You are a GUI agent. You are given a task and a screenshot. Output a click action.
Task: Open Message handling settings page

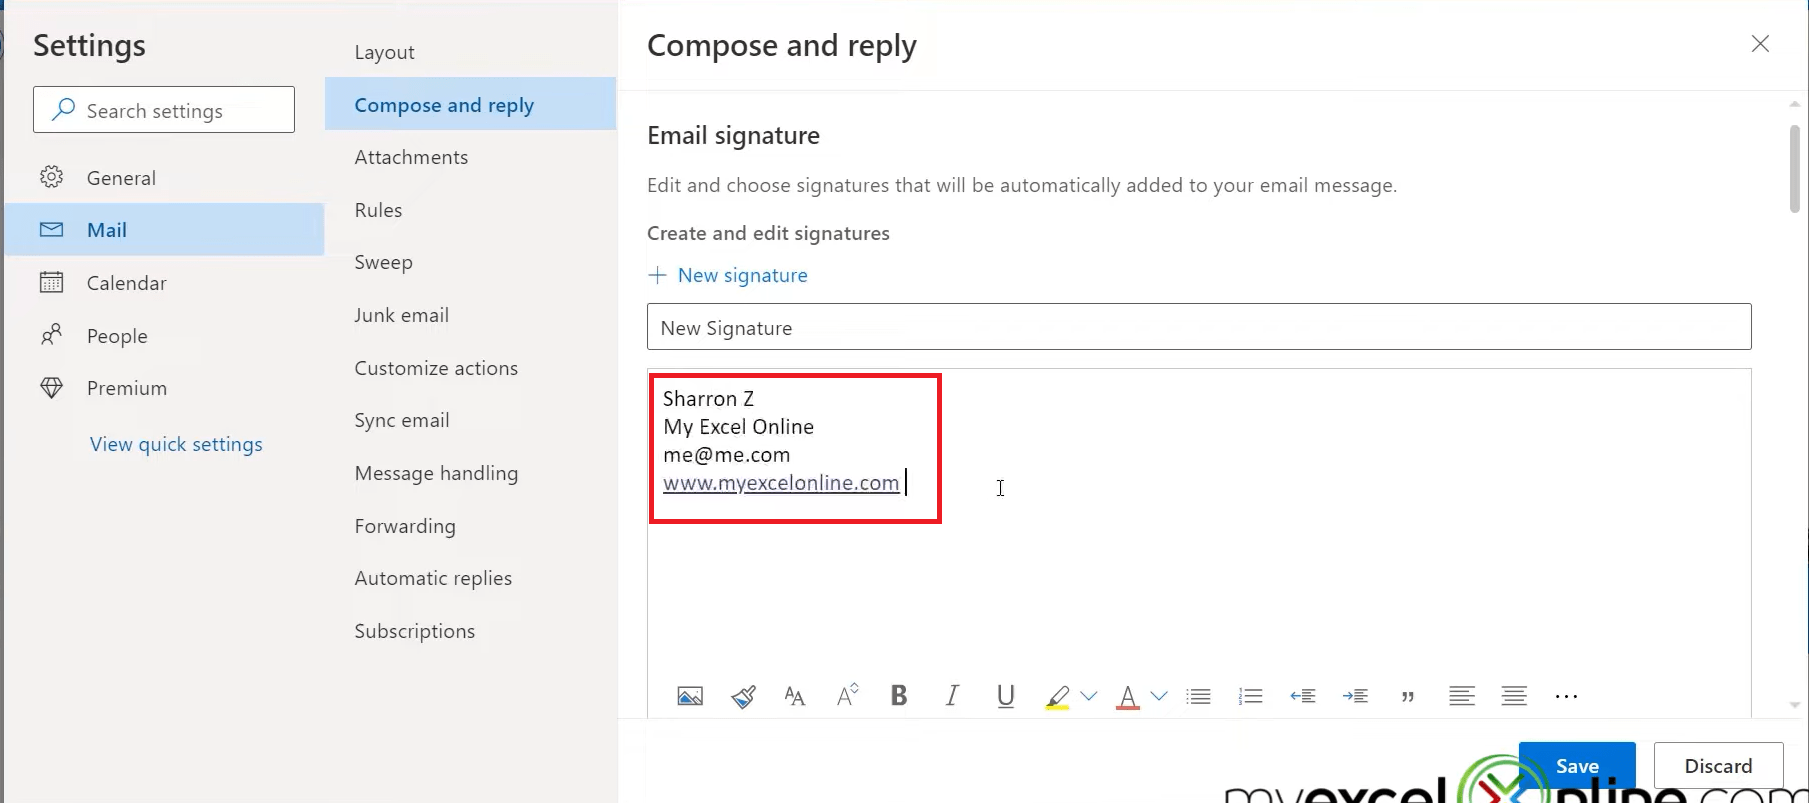pyautogui.click(x=470, y=473)
